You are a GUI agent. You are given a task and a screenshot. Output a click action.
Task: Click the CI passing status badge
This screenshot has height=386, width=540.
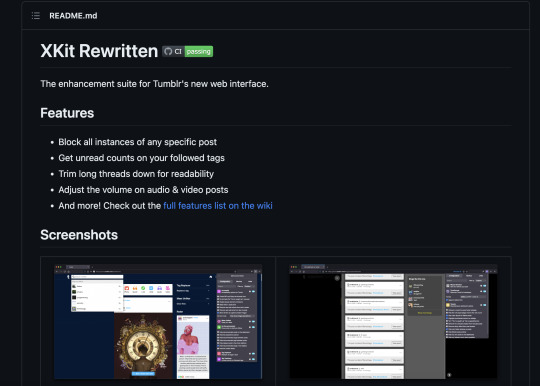pos(188,51)
